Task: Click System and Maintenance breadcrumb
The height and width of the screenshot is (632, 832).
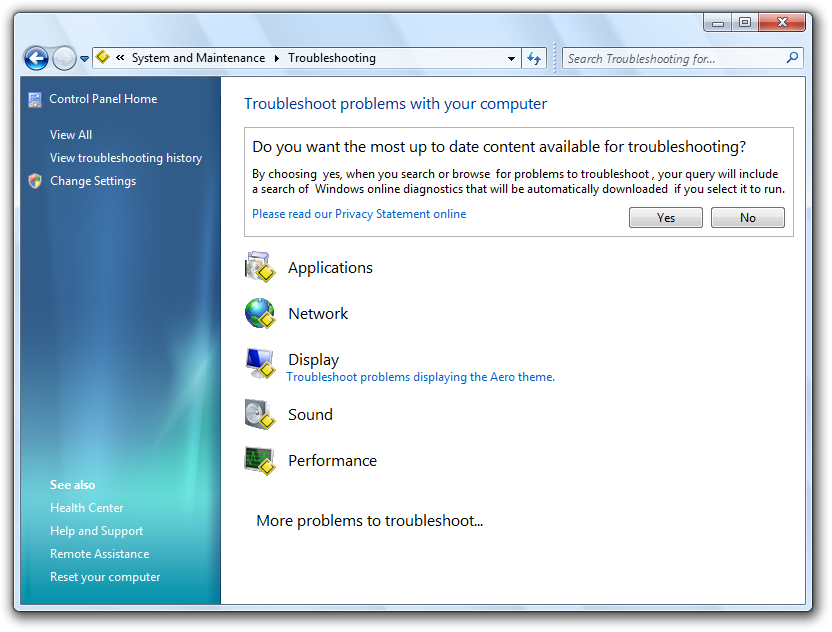Action: tap(198, 58)
